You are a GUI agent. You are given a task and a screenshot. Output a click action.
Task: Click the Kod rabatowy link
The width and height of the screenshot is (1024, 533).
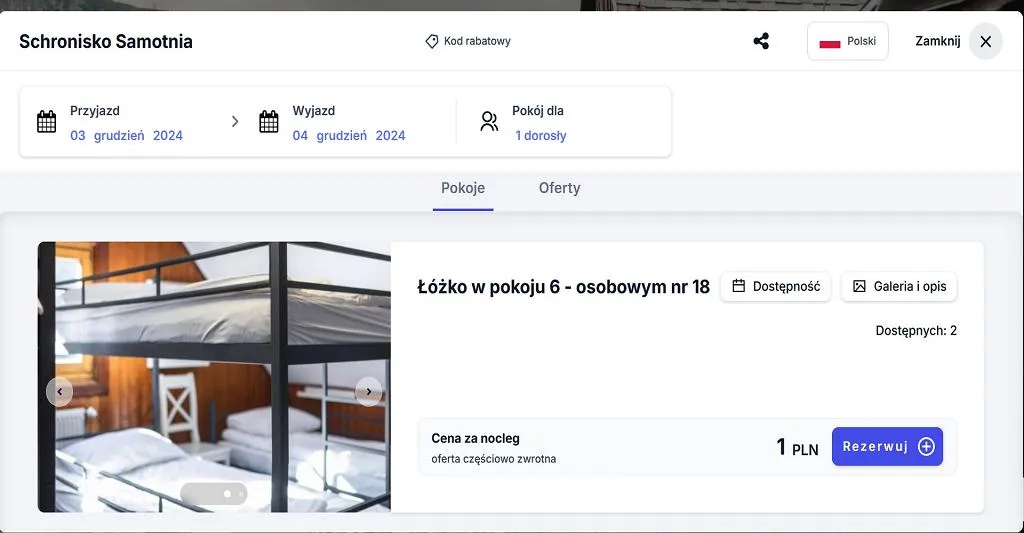coord(477,41)
